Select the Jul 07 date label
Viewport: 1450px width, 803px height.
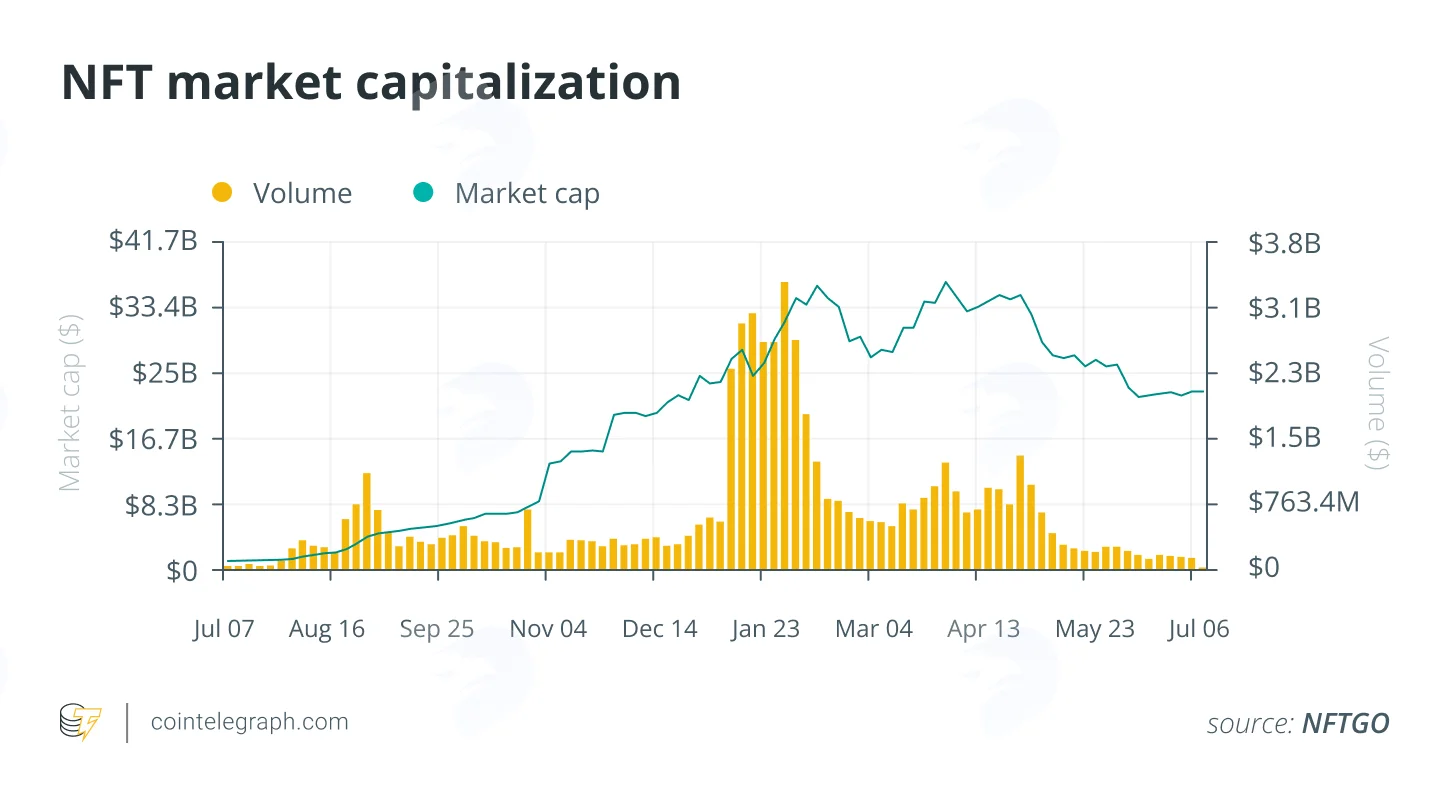224,629
